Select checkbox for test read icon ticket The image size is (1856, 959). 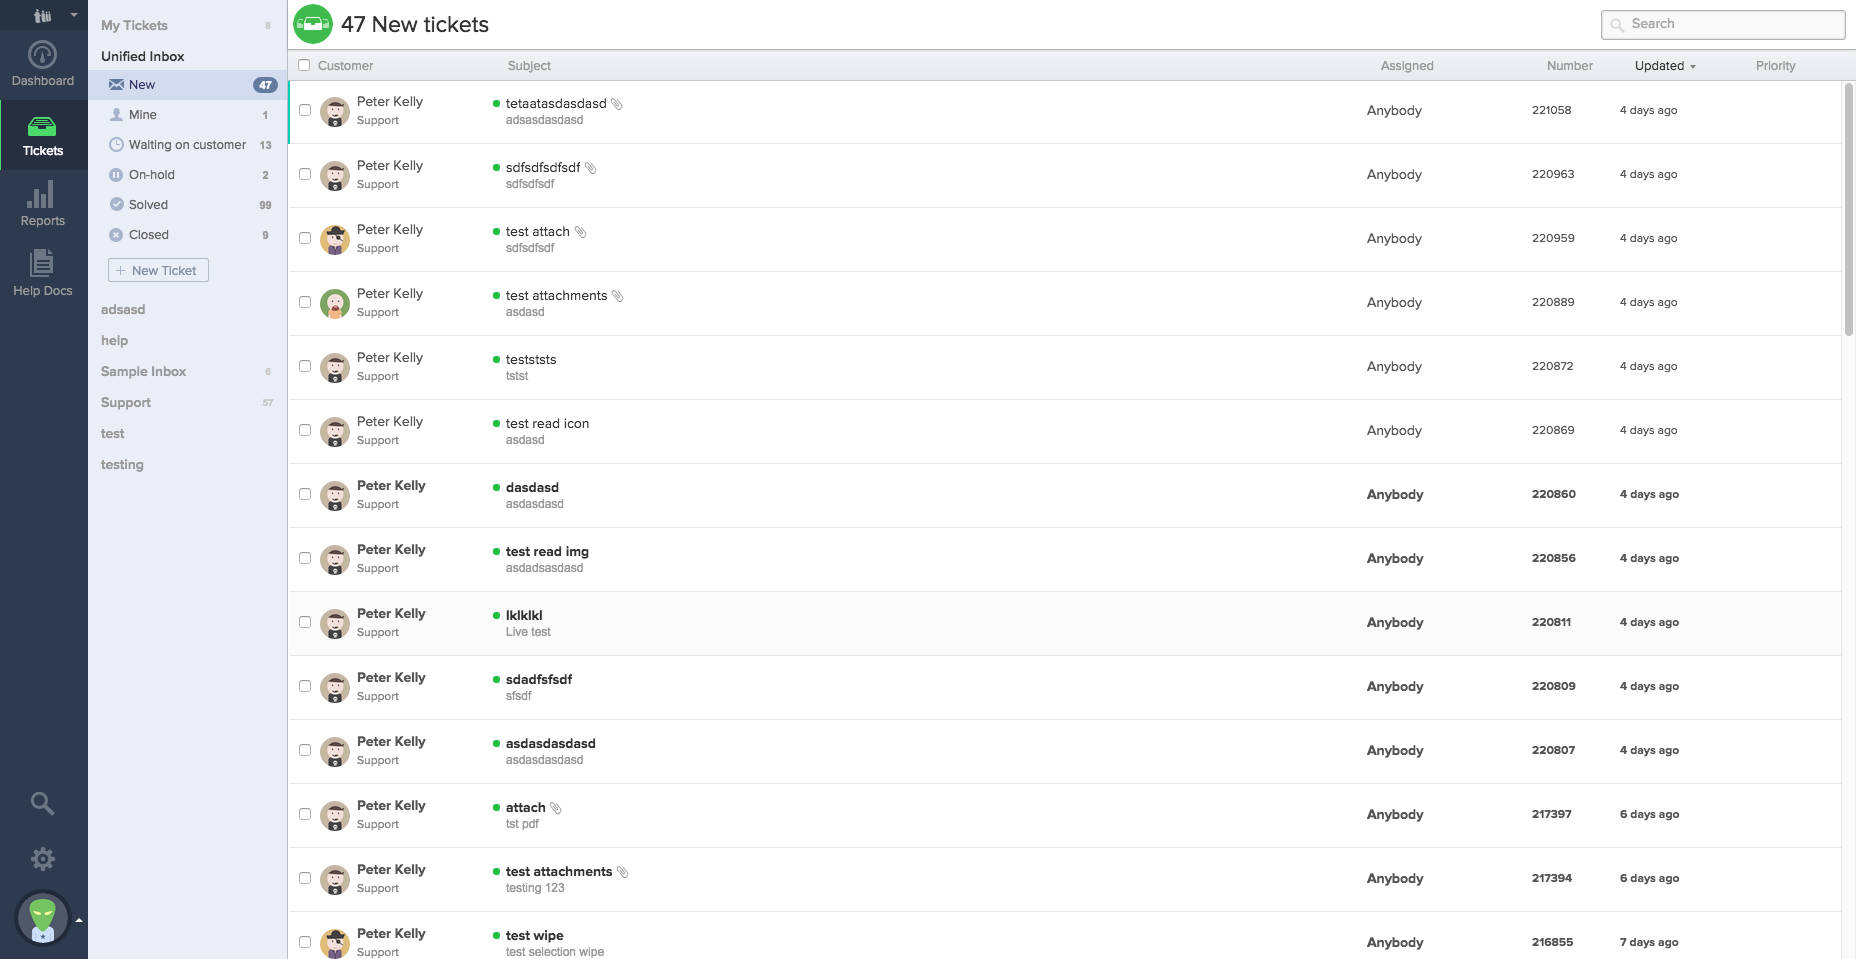click(x=305, y=430)
